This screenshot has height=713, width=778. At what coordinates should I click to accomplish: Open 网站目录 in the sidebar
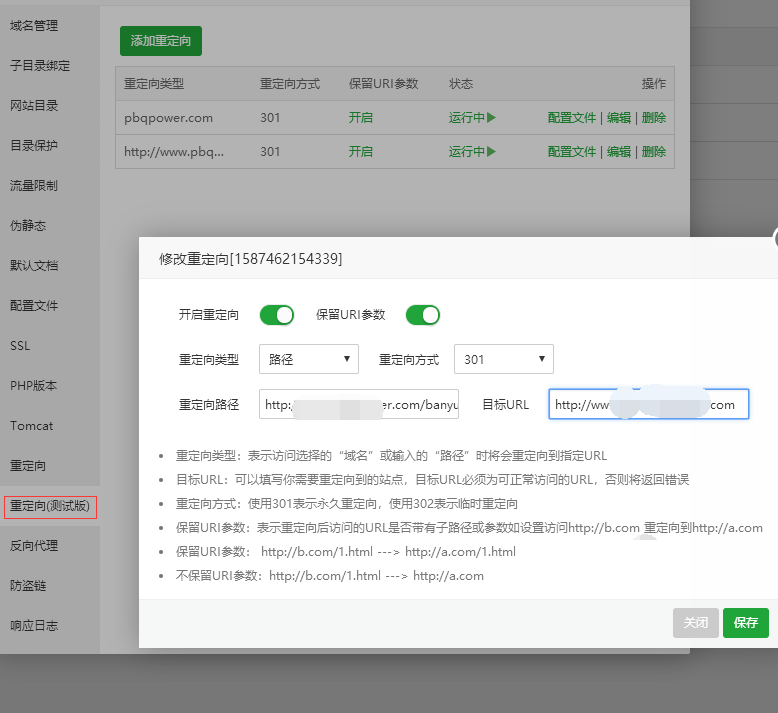[34, 106]
